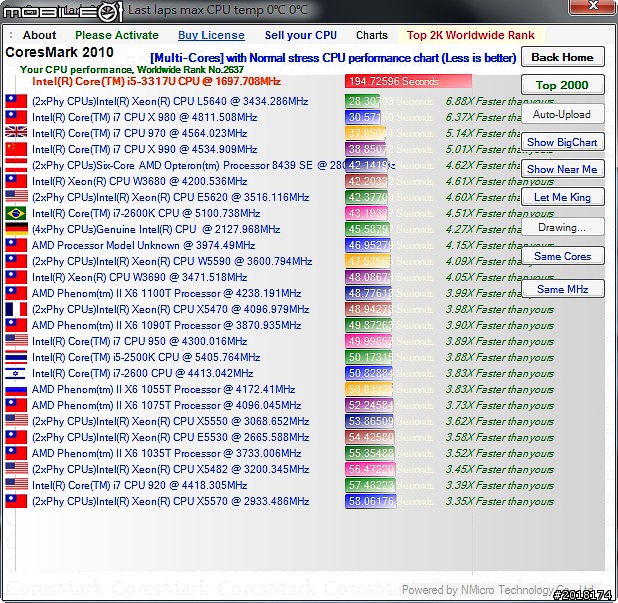Click Israel flag beside i7-2600 row
The width and height of the screenshot is (618, 603).
pyautogui.click(x=16, y=373)
